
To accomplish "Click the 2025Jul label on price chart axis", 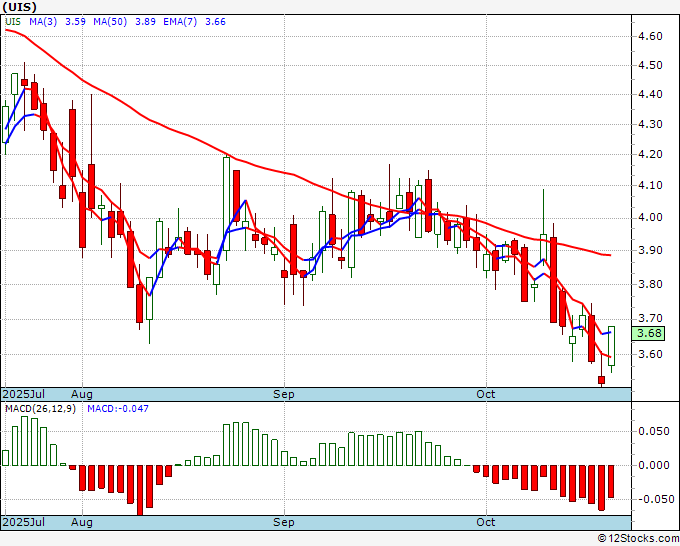I will point(24,394).
